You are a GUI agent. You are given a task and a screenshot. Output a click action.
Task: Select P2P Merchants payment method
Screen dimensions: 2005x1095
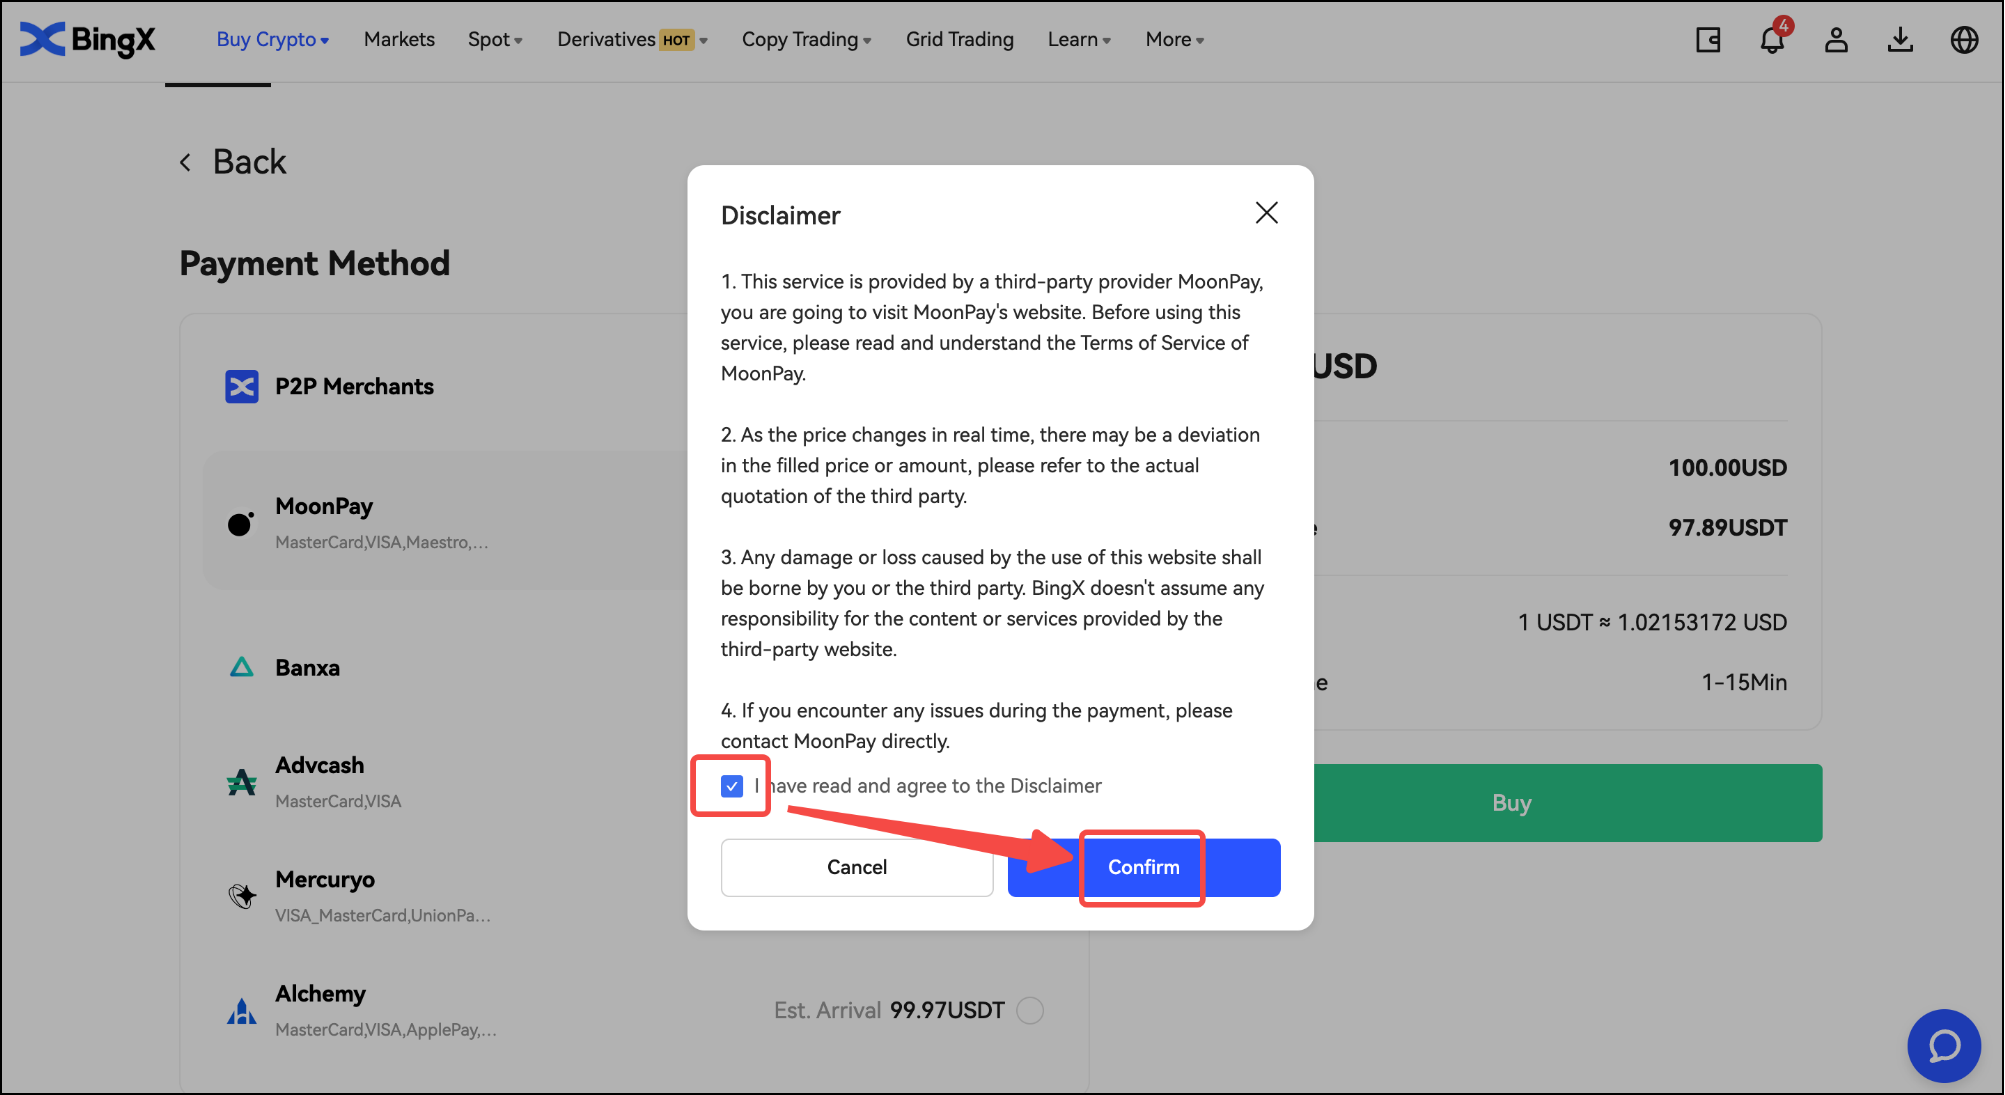355,387
